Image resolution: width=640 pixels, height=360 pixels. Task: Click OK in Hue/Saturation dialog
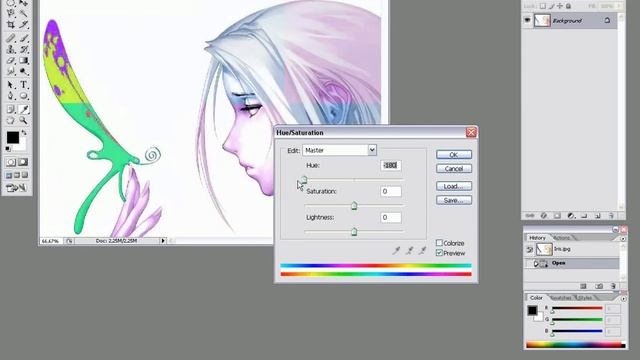click(x=453, y=155)
